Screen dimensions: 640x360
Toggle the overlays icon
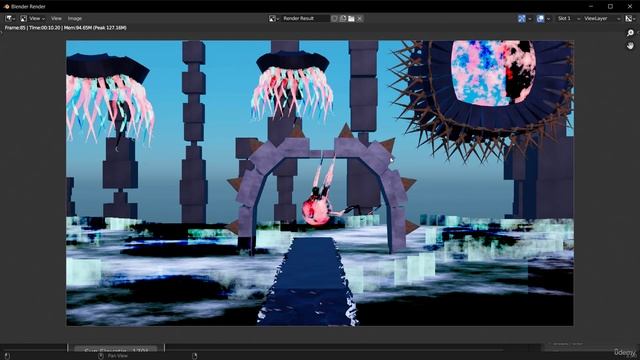point(540,18)
